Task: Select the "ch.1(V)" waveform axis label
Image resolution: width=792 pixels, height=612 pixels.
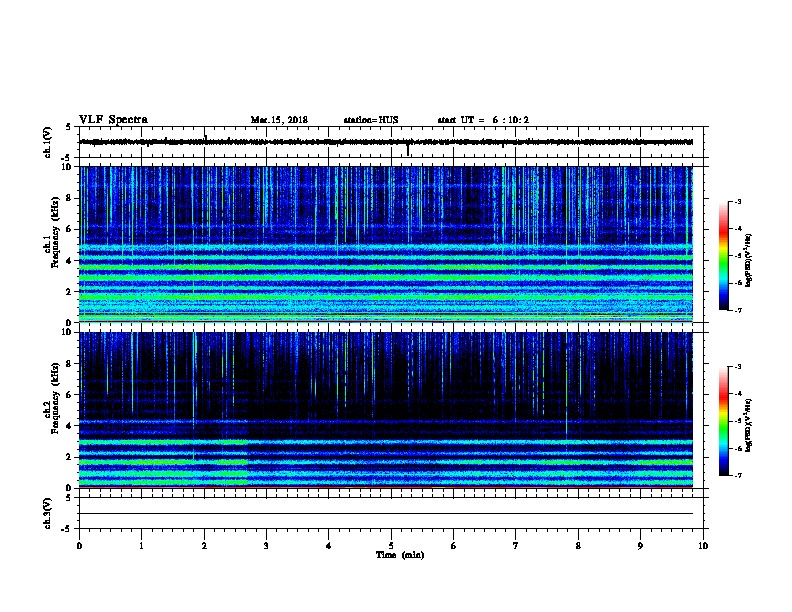Action: point(47,142)
